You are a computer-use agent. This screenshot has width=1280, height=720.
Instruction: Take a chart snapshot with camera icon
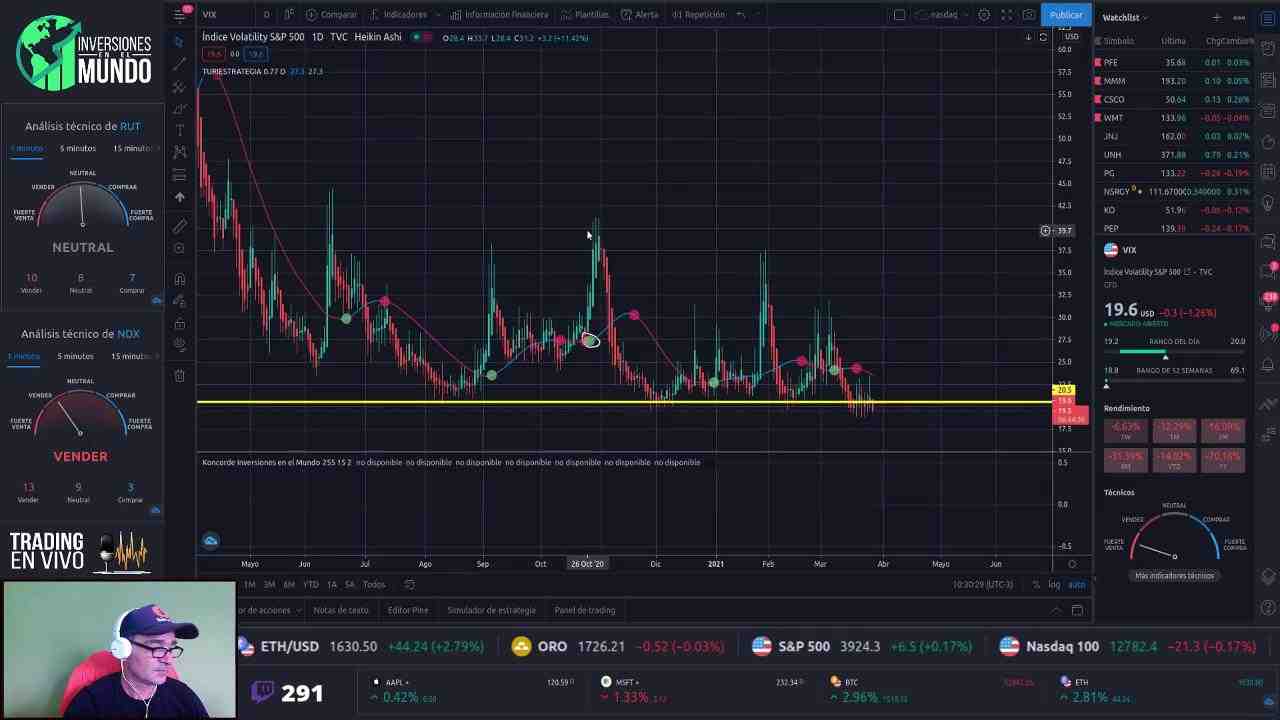(1028, 15)
